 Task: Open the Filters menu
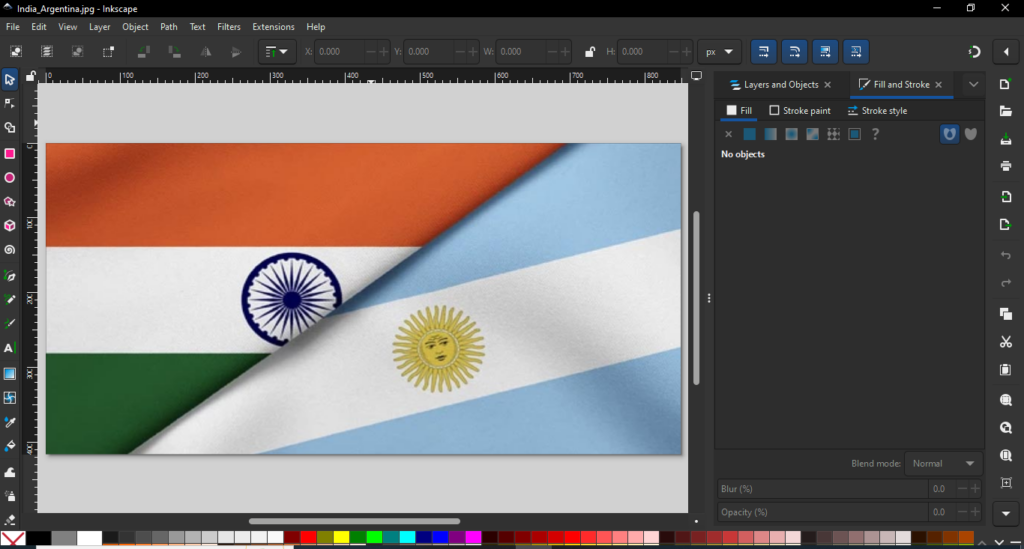click(229, 27)
